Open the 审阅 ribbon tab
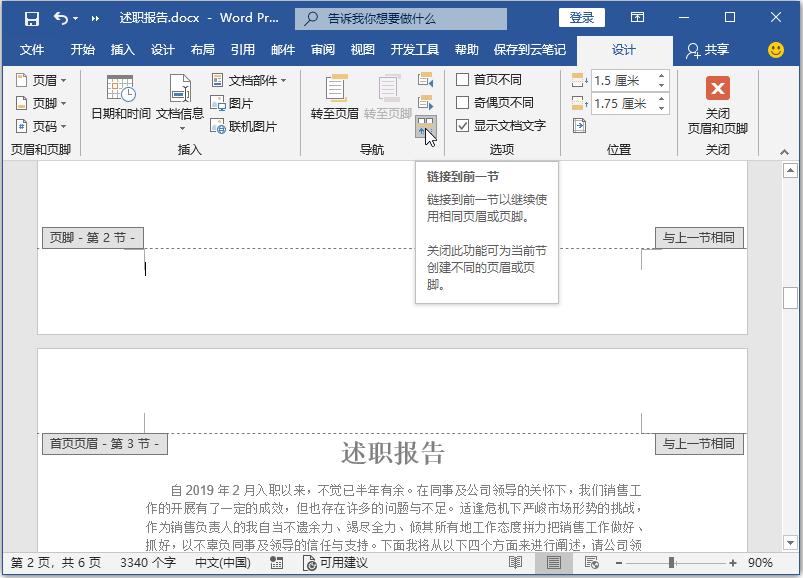 tap(322, 50)
